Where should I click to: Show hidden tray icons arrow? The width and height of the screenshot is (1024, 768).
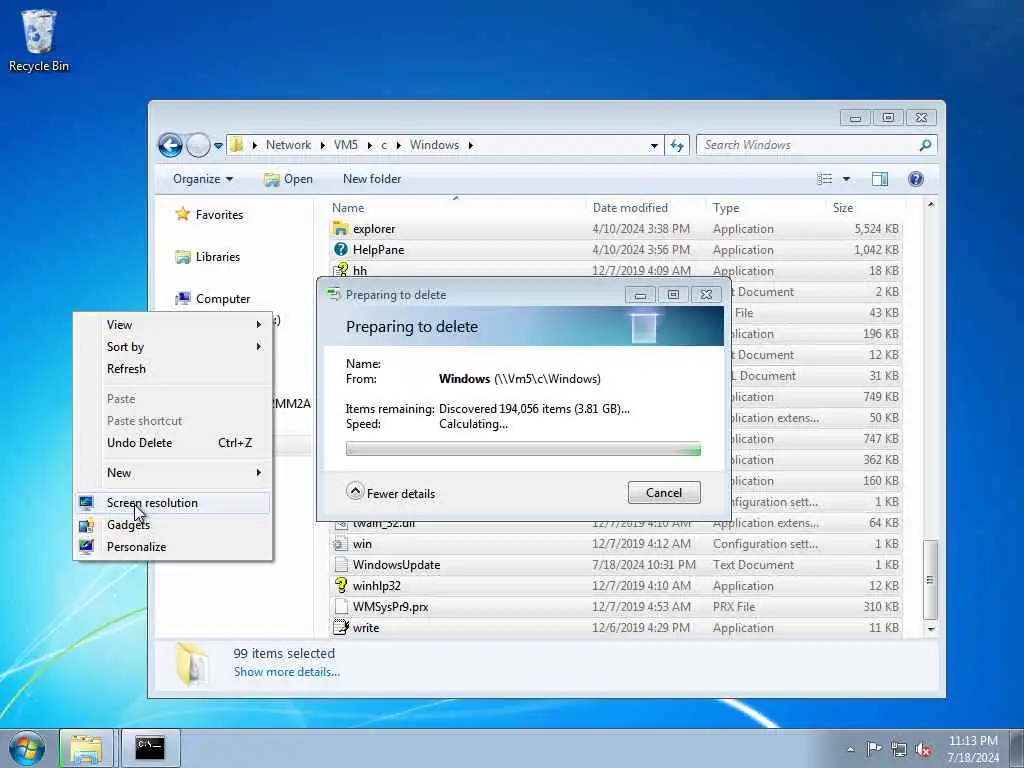[x=850, y=749]
